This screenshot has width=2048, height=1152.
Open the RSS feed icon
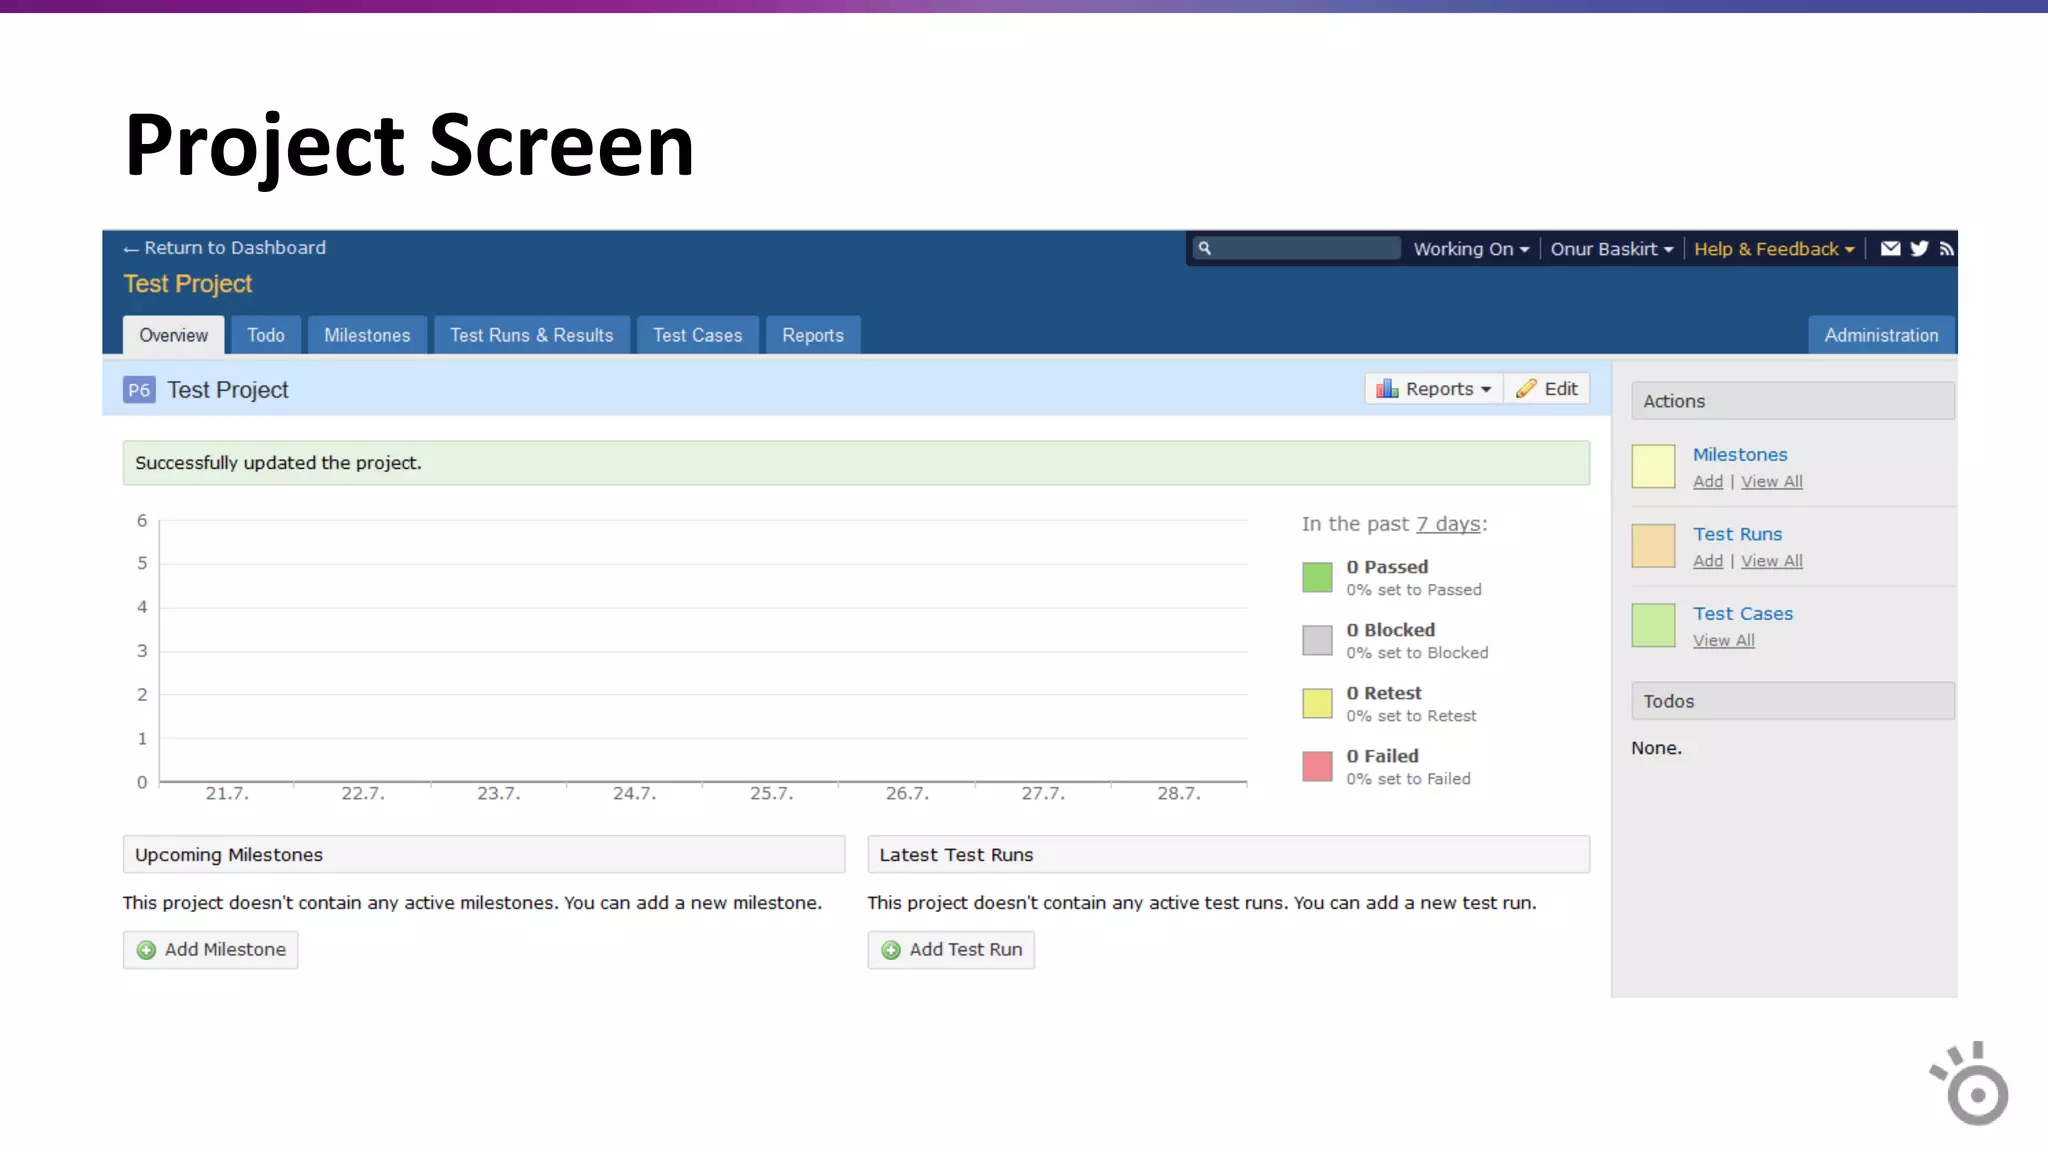(1946, 249)
